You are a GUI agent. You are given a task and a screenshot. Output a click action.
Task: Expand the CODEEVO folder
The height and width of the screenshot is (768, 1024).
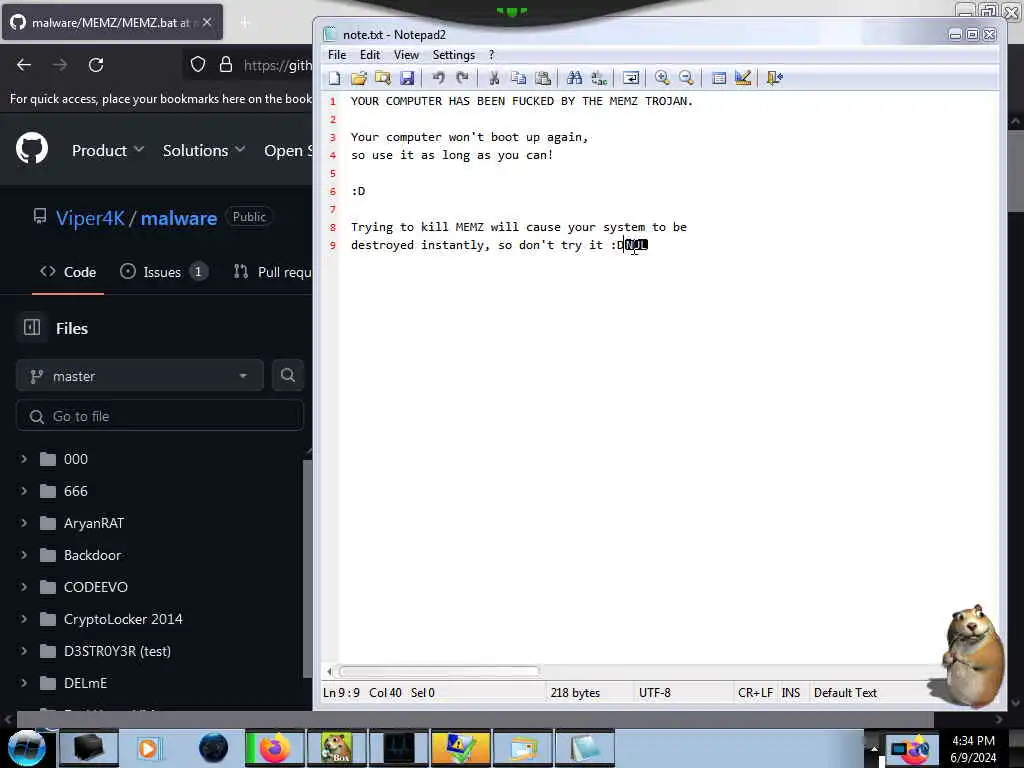(24, 587)
